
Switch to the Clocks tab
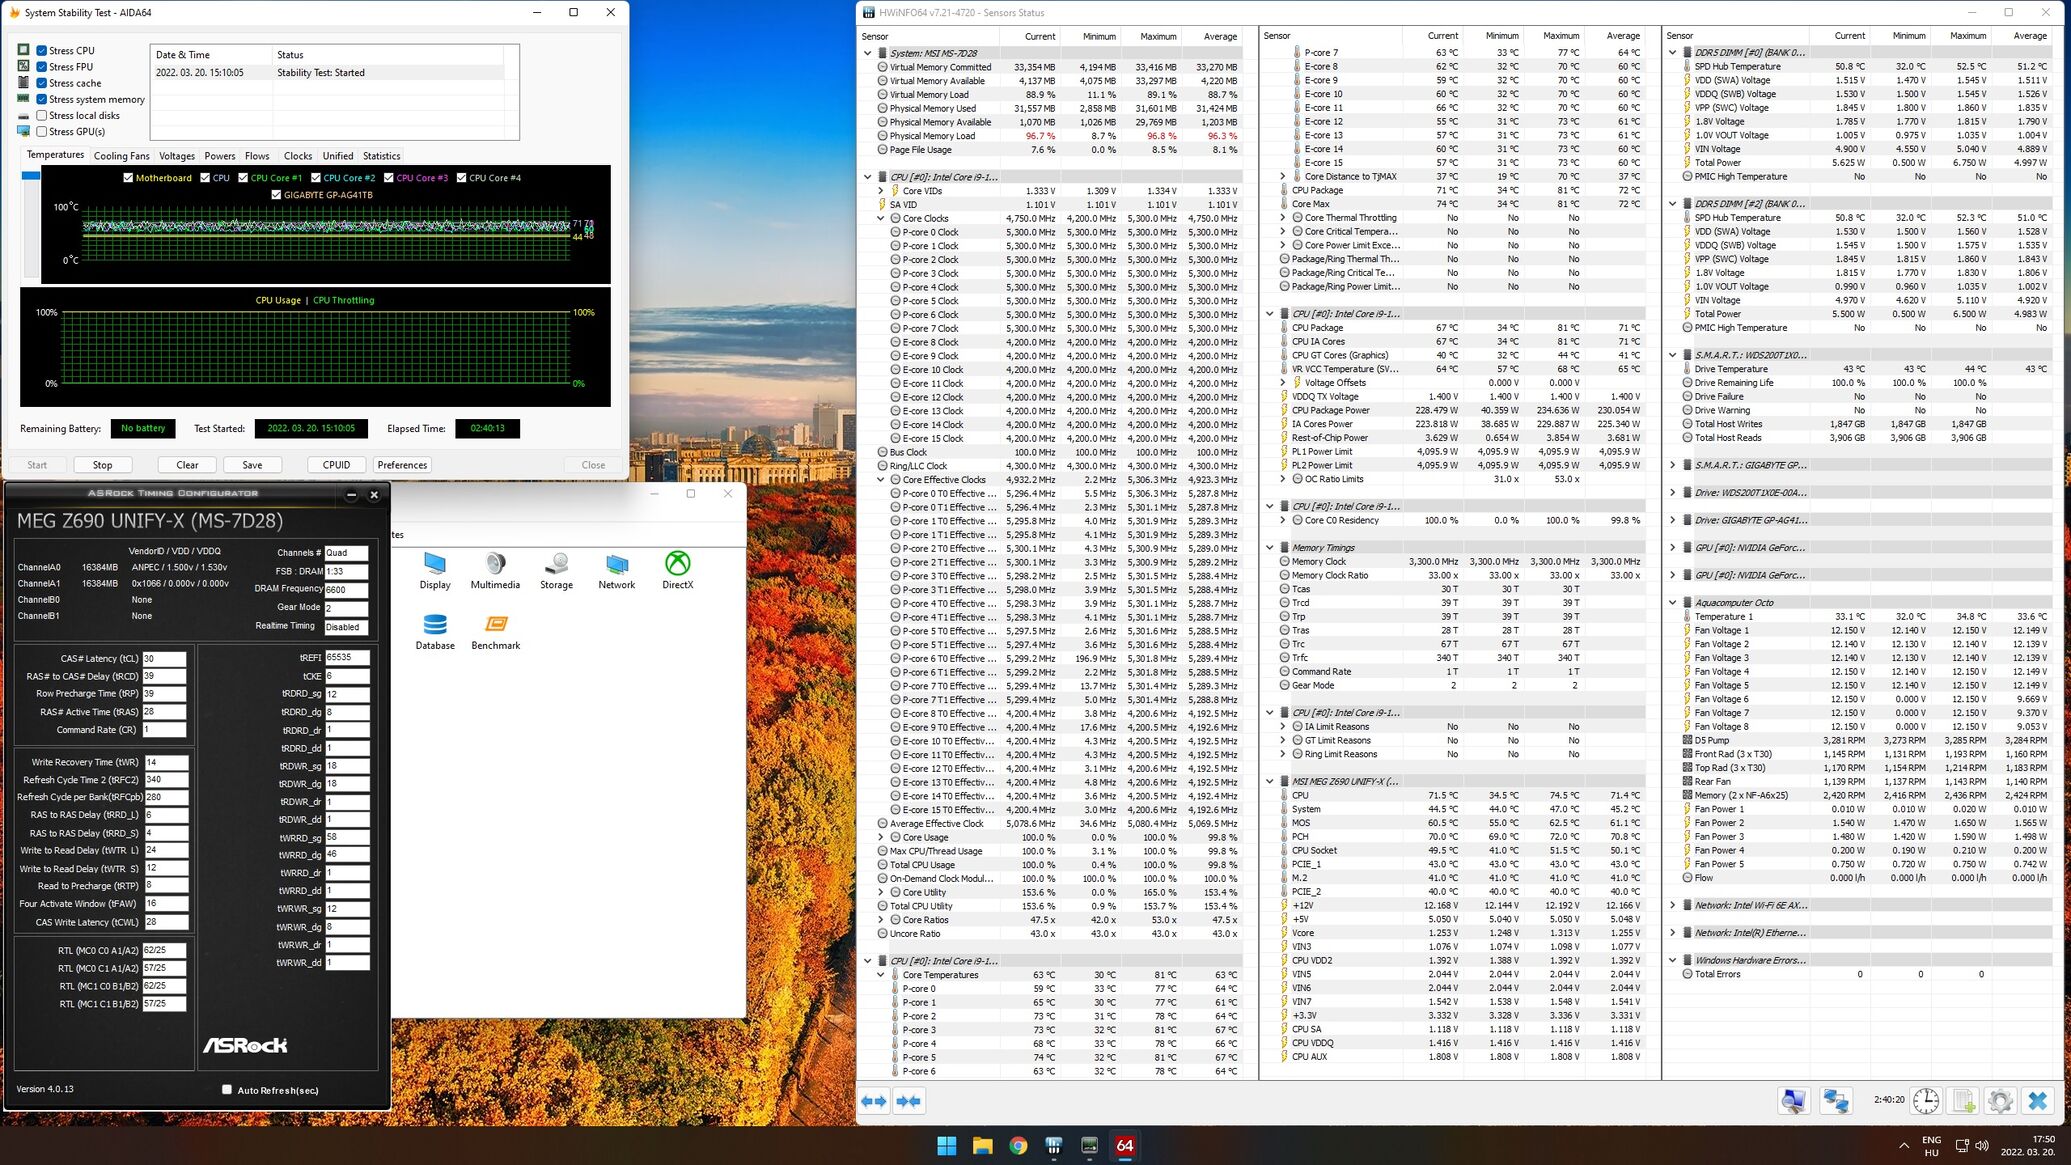pos(298,156)
